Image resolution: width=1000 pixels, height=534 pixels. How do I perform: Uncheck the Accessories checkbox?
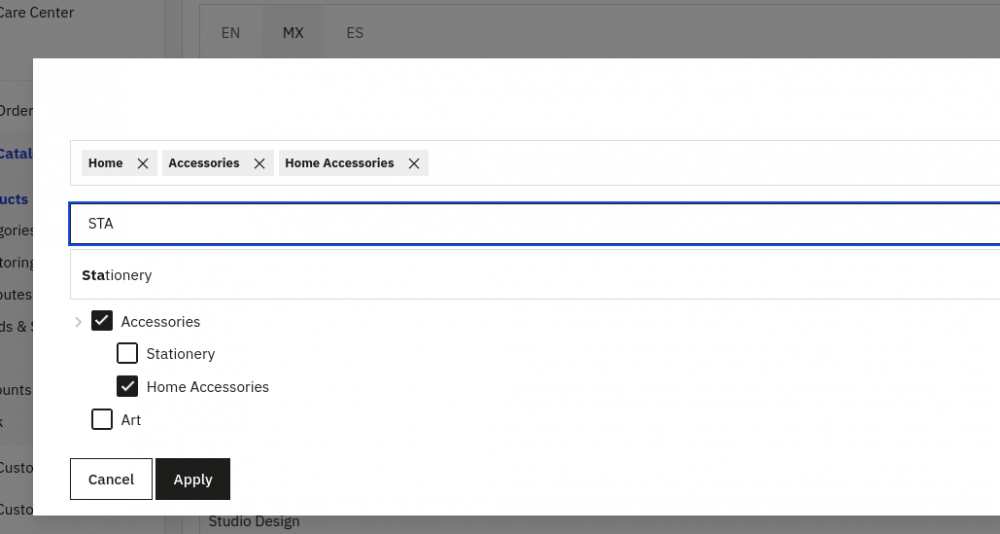point(102,321)
